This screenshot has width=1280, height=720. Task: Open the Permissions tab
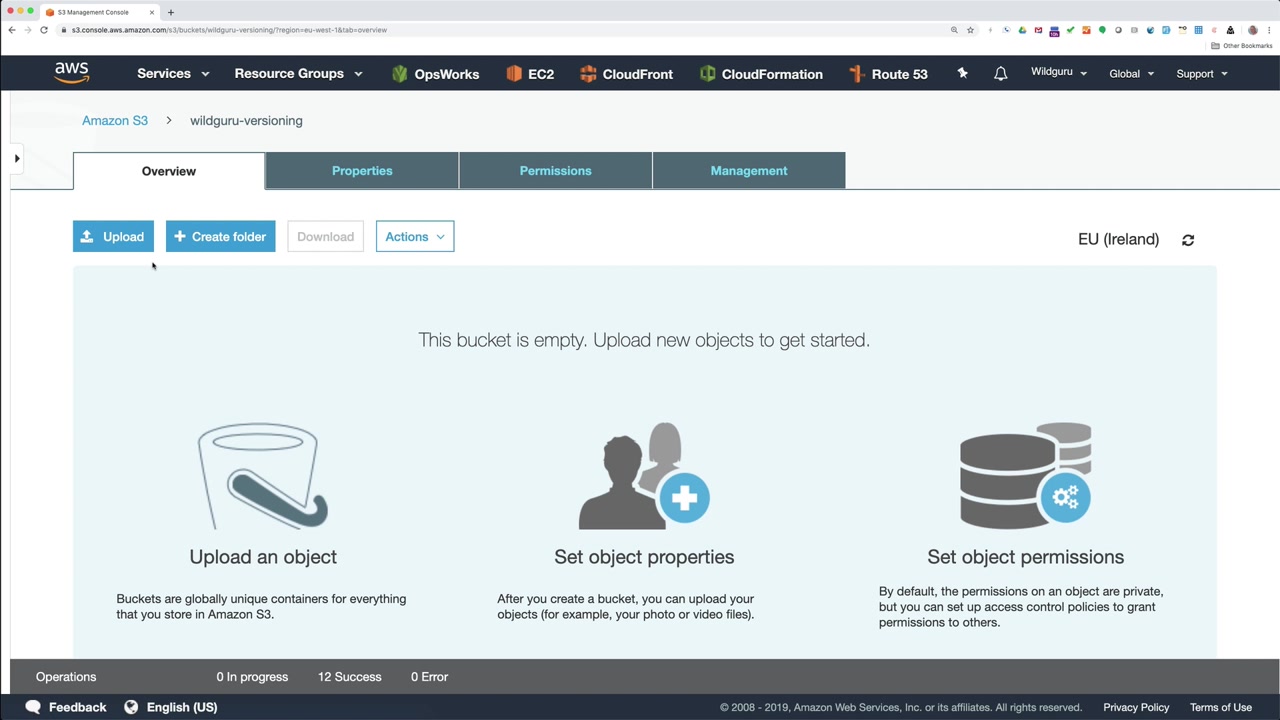(x=556, y=171)
